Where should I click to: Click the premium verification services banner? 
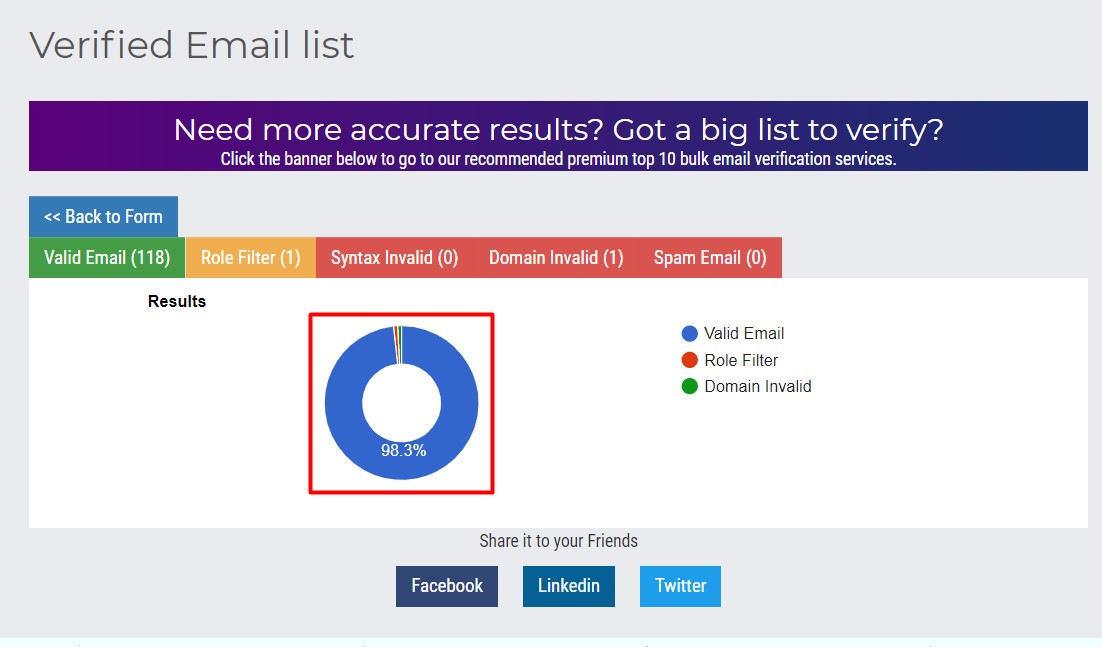(558, 136)
